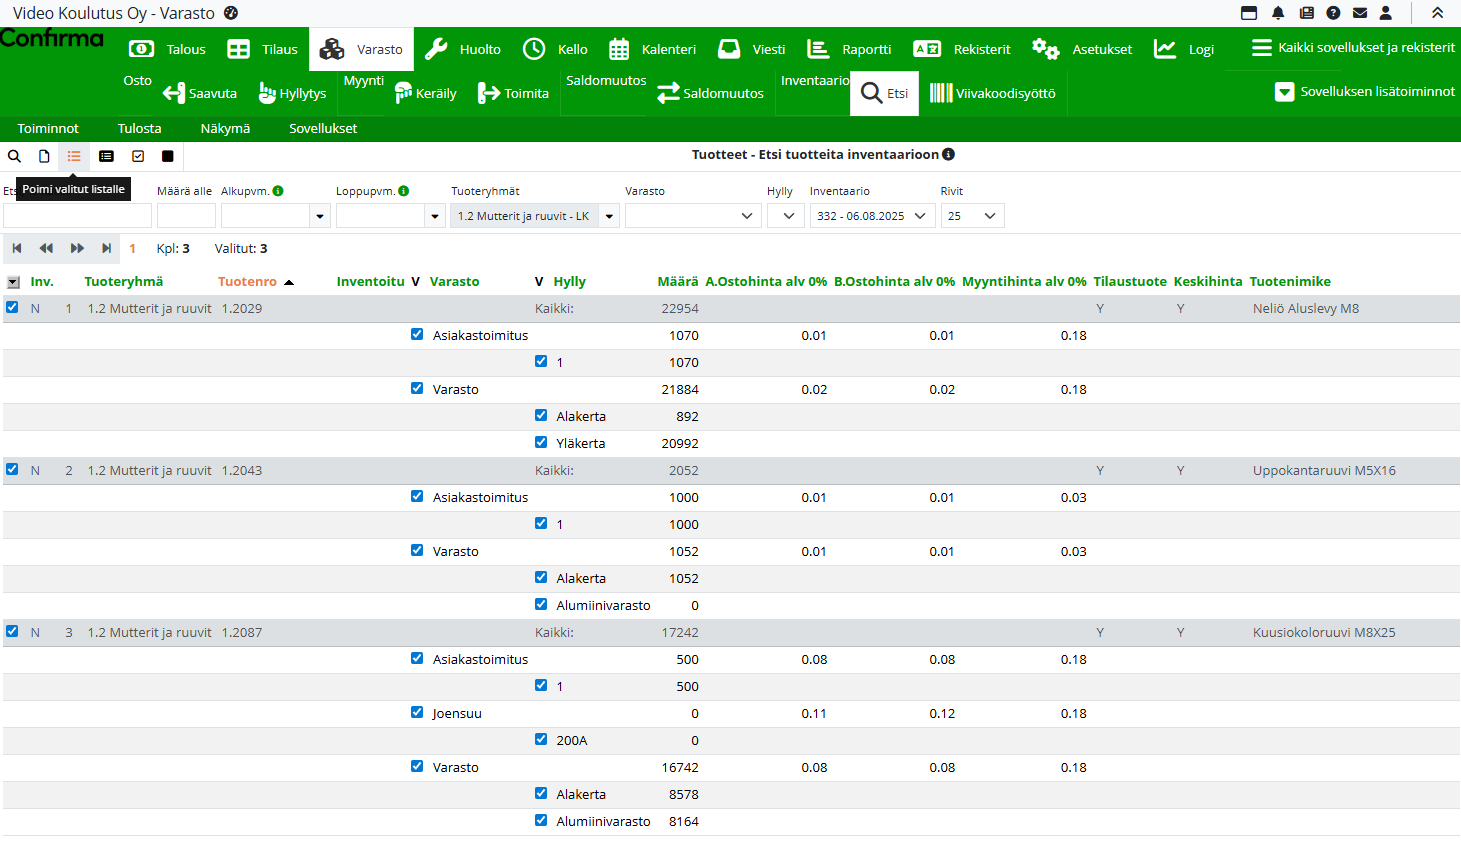
Task: Toggle the Yläkerta shelf checkbox
Action: point(541,442)
